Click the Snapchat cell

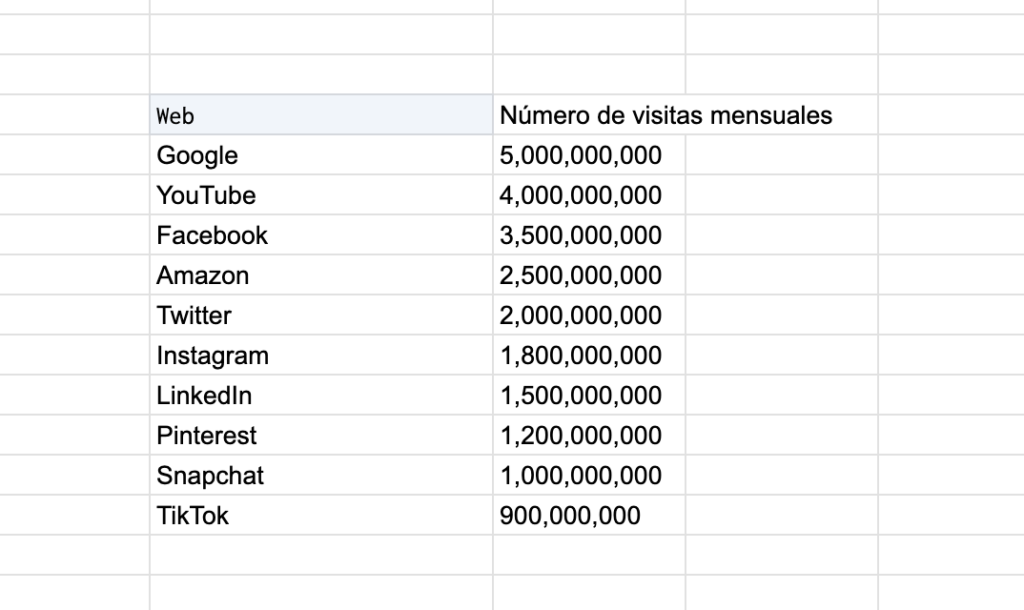pyautogui.click(x=321, y=475)
